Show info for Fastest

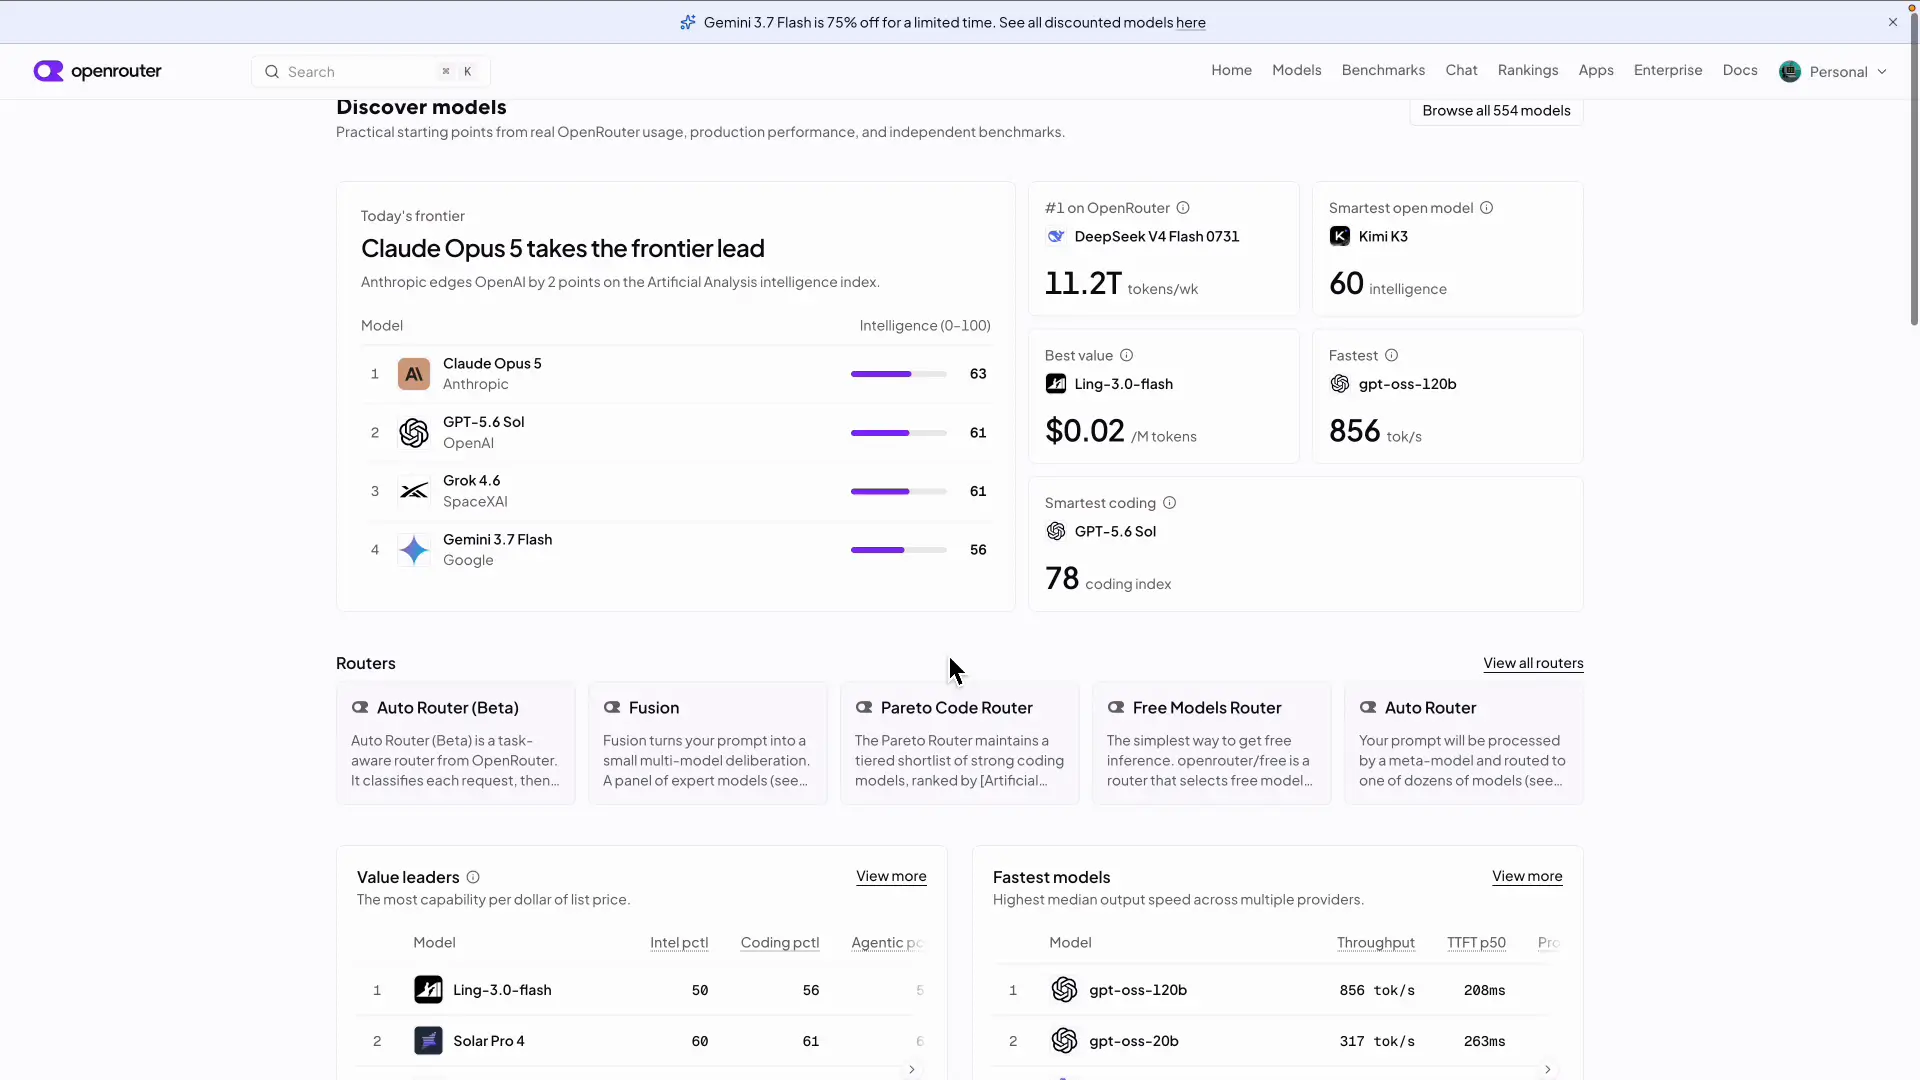pos(1392,356)
